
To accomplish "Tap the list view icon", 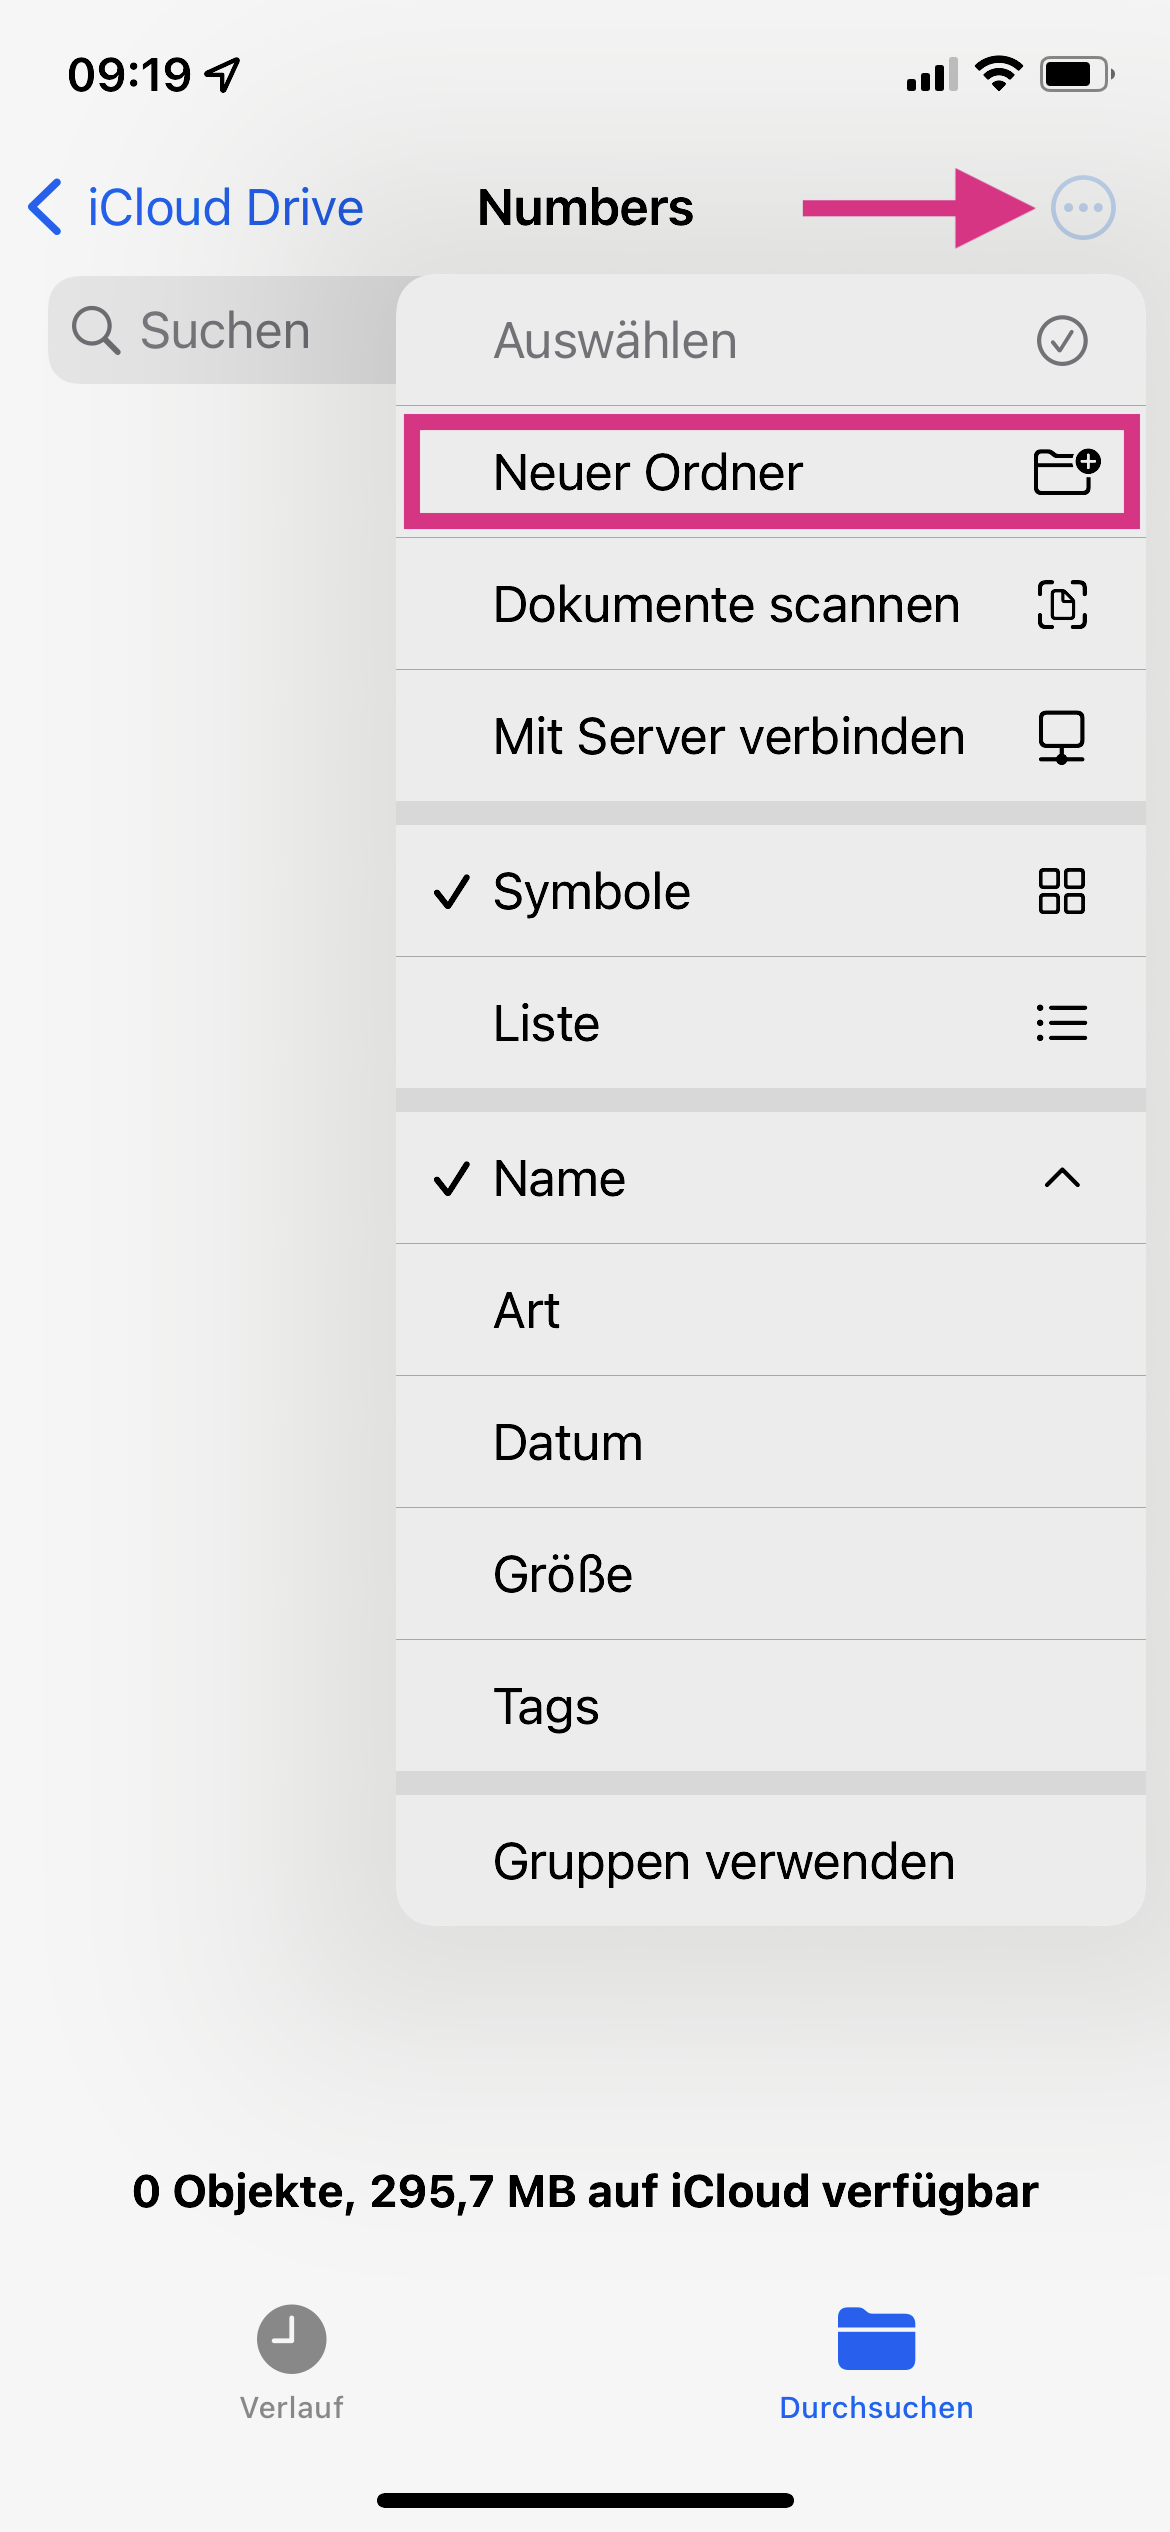I will click(1061, 1023).
